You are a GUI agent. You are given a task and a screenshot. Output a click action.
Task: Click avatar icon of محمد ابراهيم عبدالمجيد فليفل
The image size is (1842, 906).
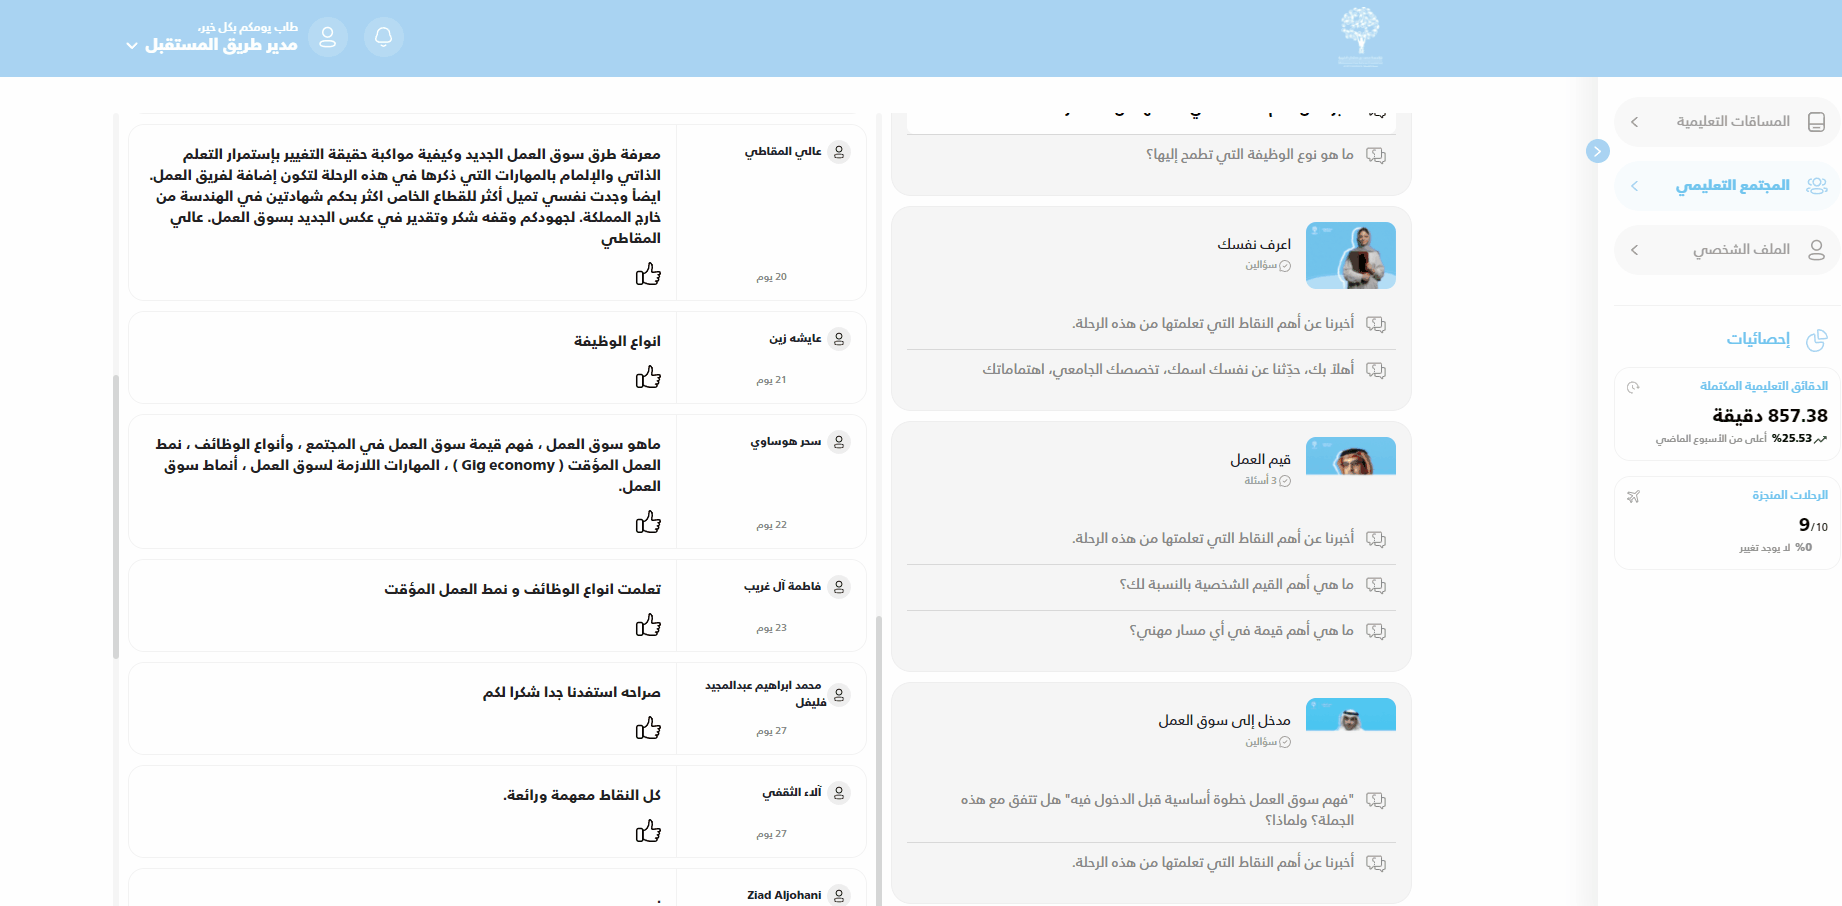[839, 695]
